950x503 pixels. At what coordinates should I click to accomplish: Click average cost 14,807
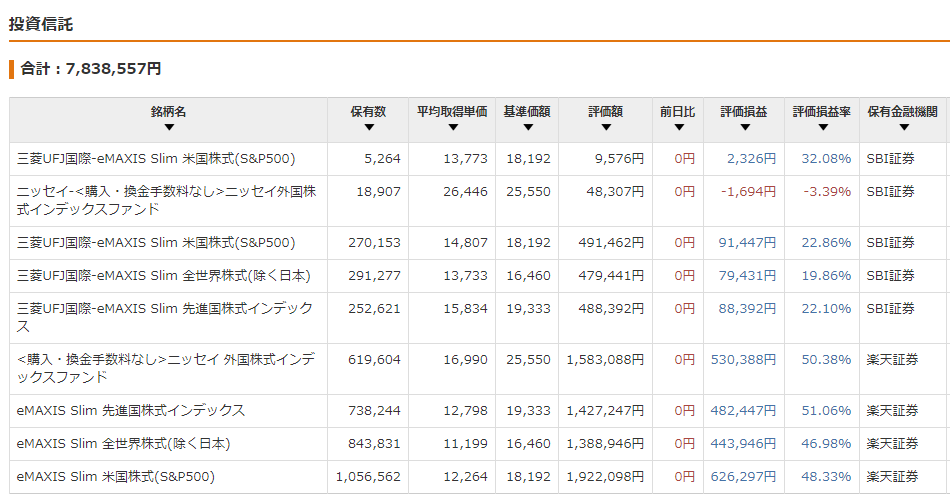(465, 243)
